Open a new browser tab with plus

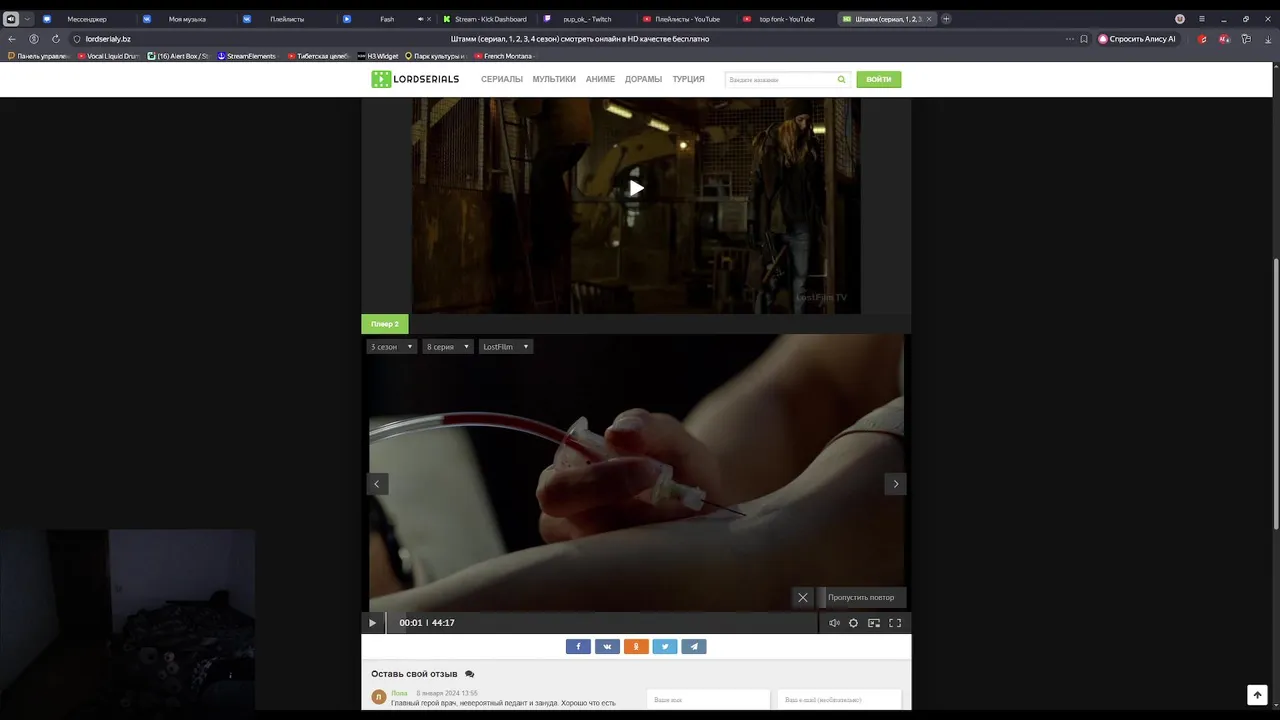947,19
